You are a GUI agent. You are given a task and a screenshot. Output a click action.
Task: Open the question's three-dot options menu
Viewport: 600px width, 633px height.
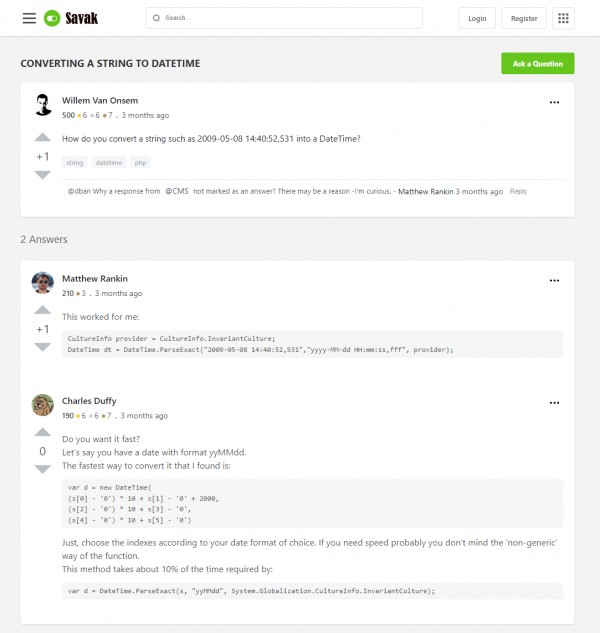coord(554,102)
